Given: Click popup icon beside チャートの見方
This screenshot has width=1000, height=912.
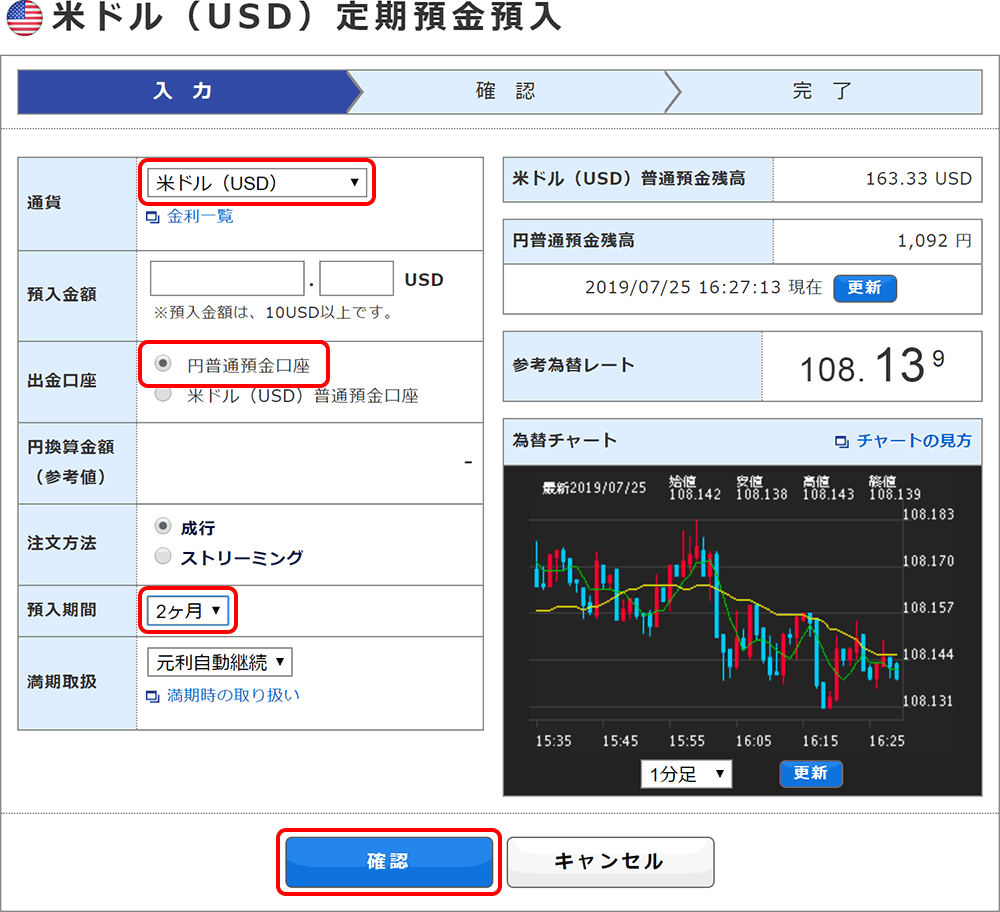Looking at the screenshot, I should 842,441.
